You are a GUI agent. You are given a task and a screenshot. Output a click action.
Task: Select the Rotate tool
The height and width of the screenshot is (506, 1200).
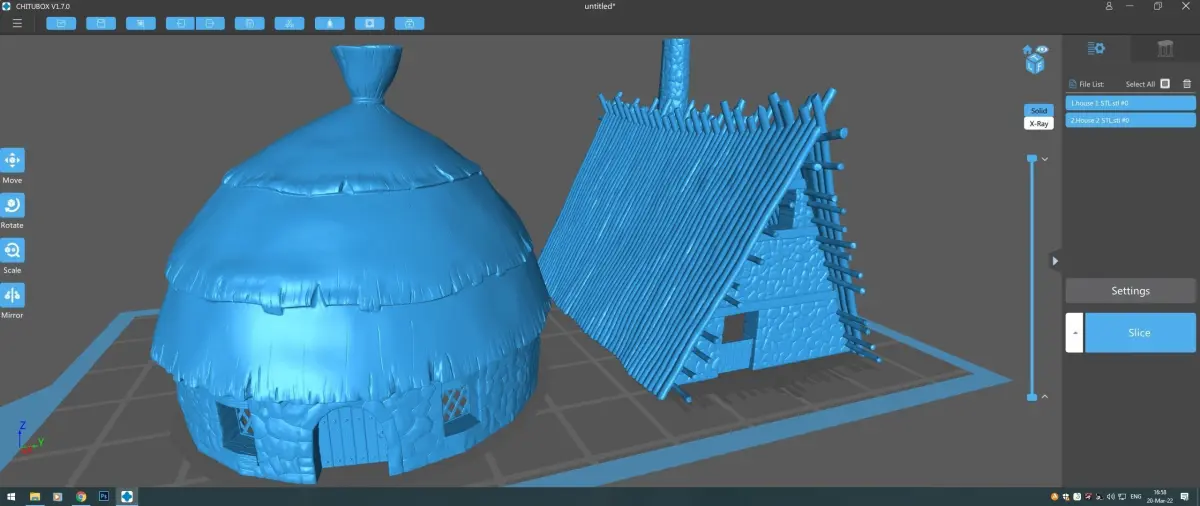coord(12,205)
